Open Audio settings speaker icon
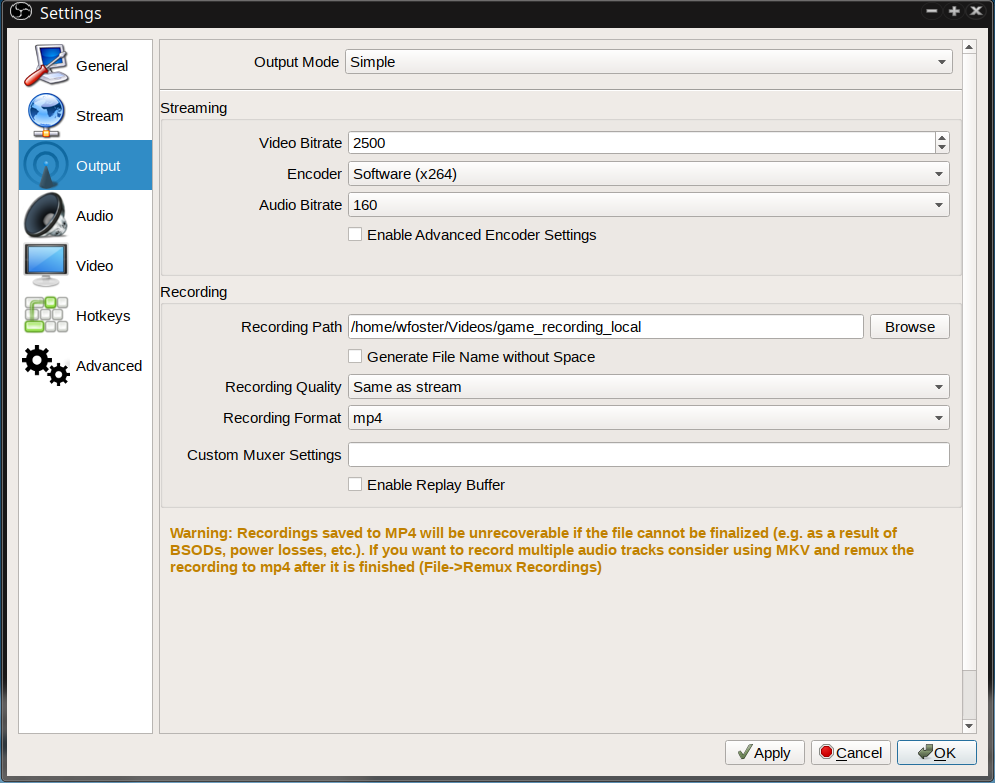This screenshot has width=995, height=783. (46, 216)
